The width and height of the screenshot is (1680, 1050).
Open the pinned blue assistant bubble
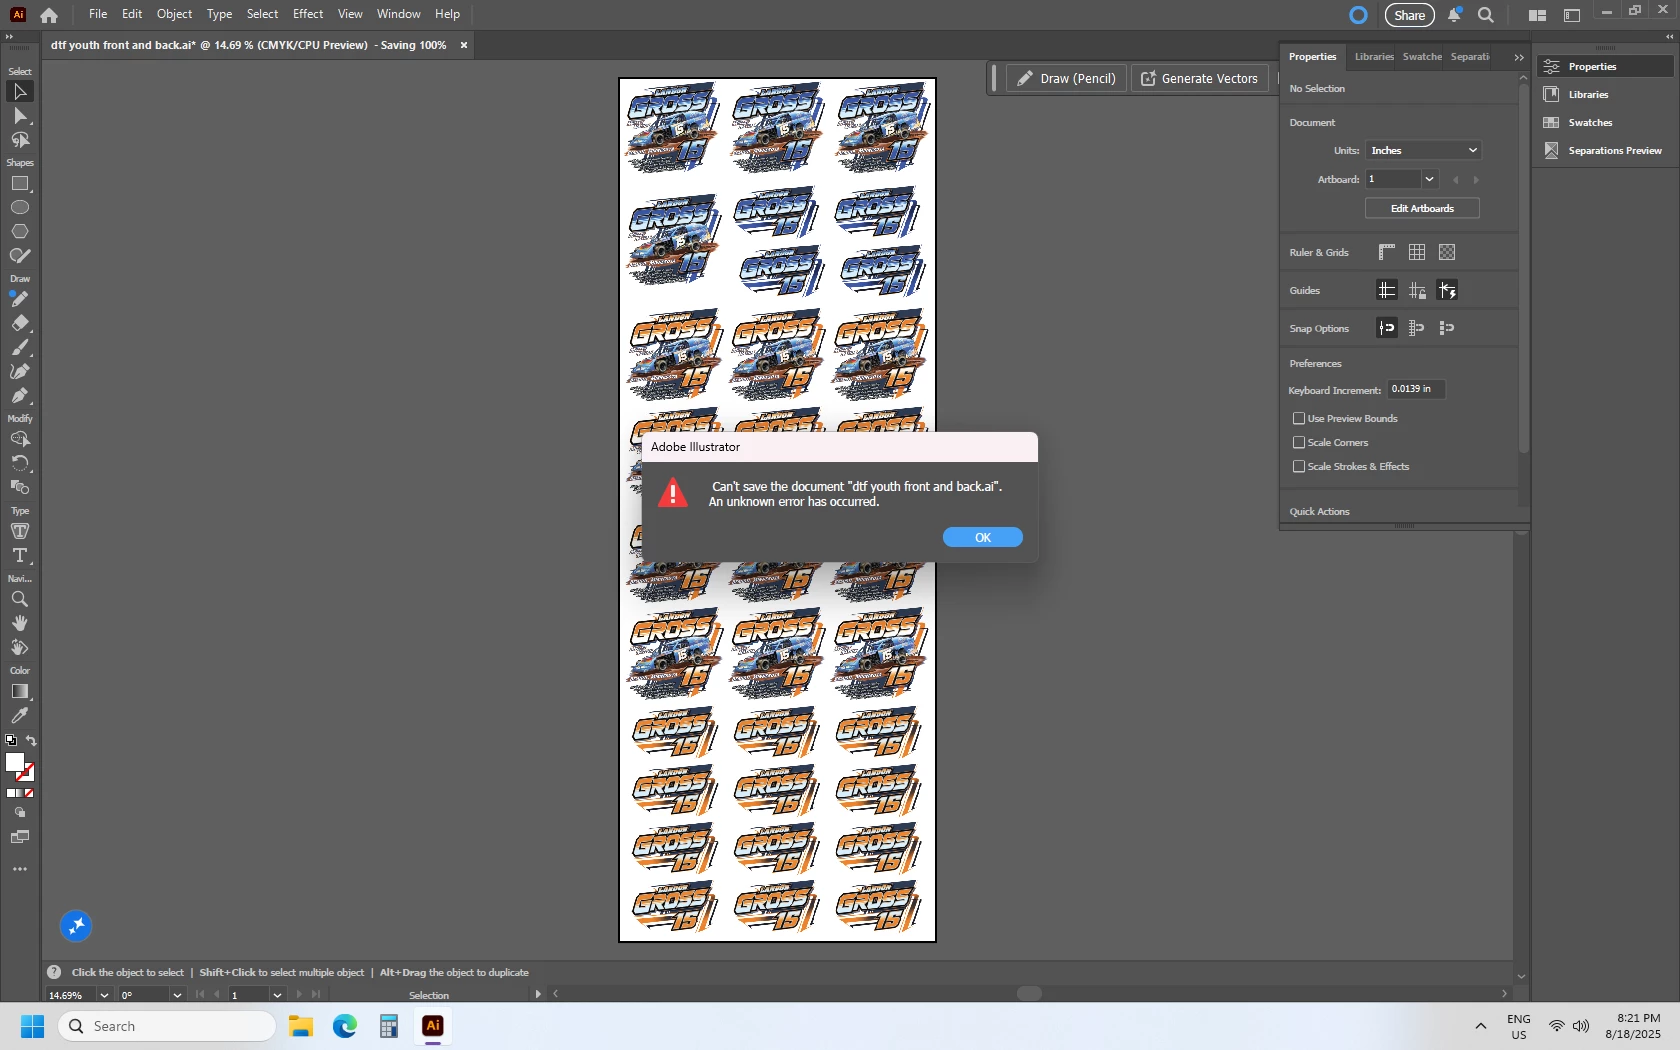[x=76, y=926]
